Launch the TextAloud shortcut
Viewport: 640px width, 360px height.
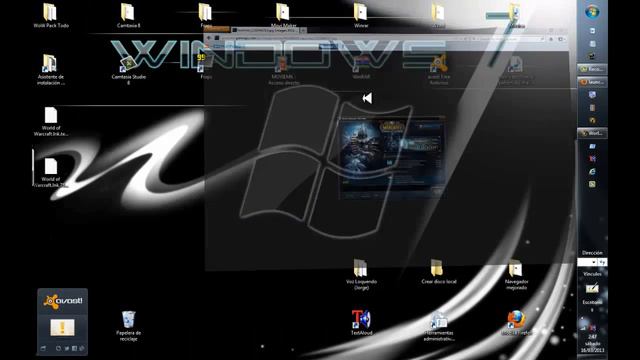(361, 322)
